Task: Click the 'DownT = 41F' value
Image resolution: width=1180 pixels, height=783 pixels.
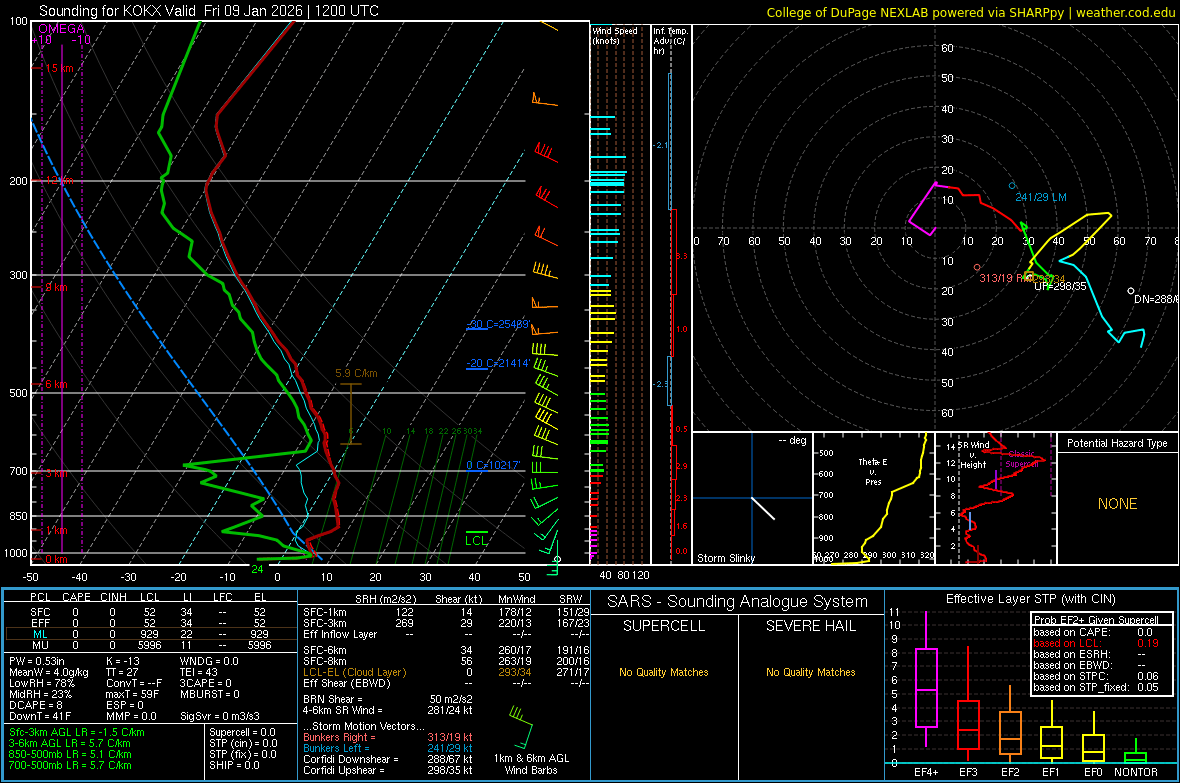Action: (40, 717)
